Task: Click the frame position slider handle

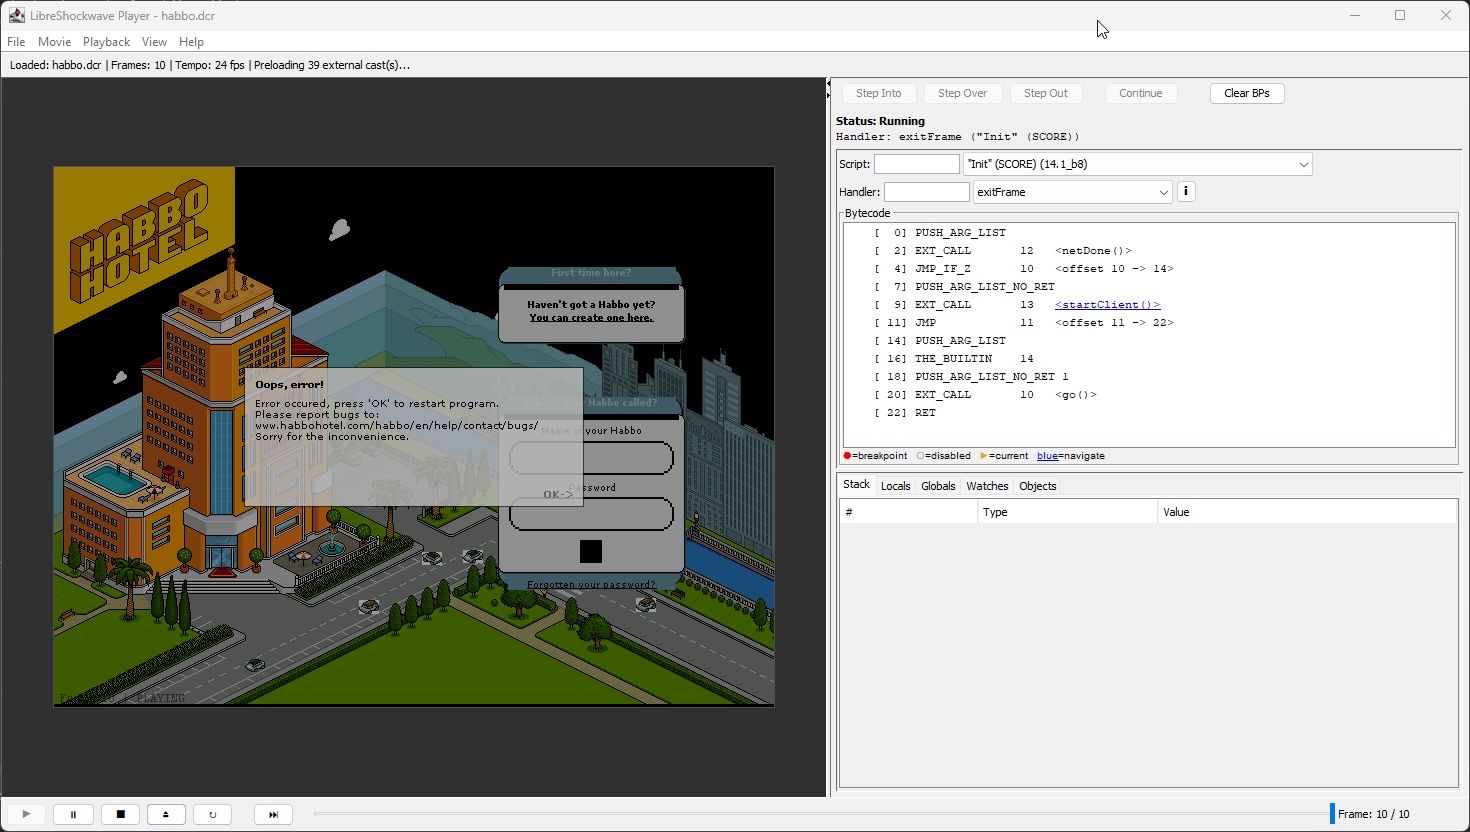Action: [1332, 813]
